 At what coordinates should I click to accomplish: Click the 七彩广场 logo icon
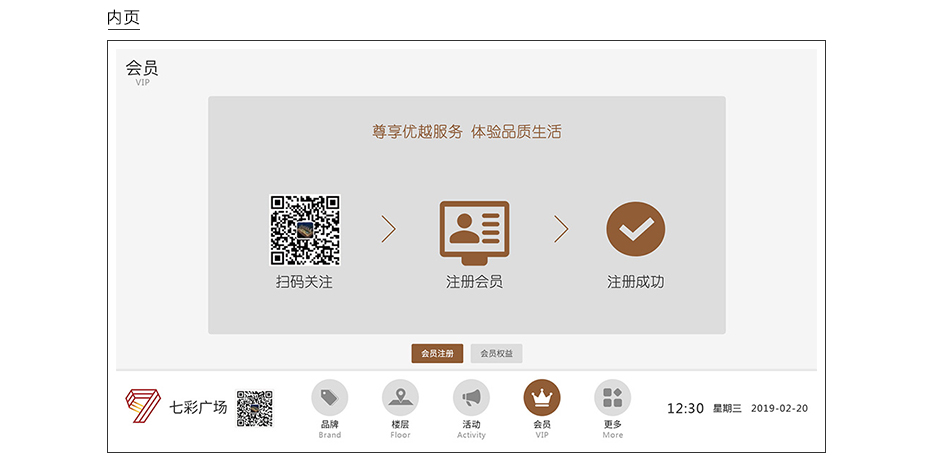[142, 406]
